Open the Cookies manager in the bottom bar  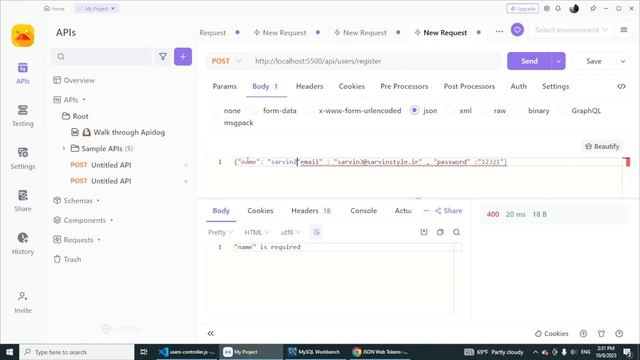pyautogui.click(x=551, y=333)
